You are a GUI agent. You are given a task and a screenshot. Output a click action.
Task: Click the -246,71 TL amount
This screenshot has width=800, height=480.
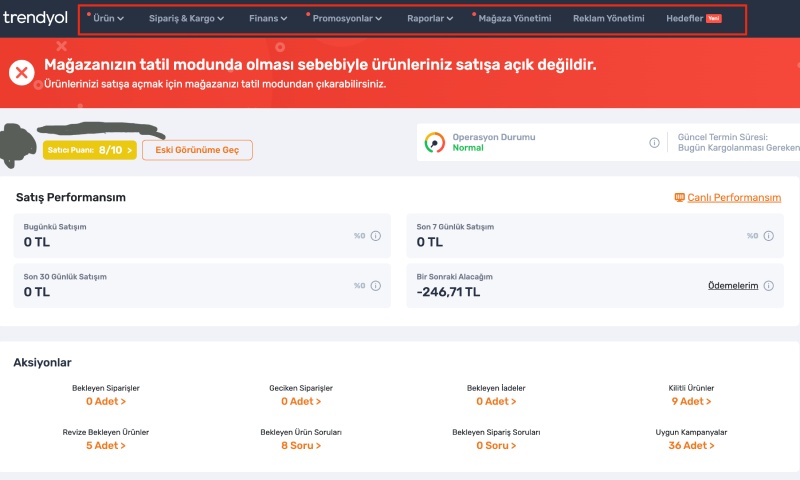point(448,292)
